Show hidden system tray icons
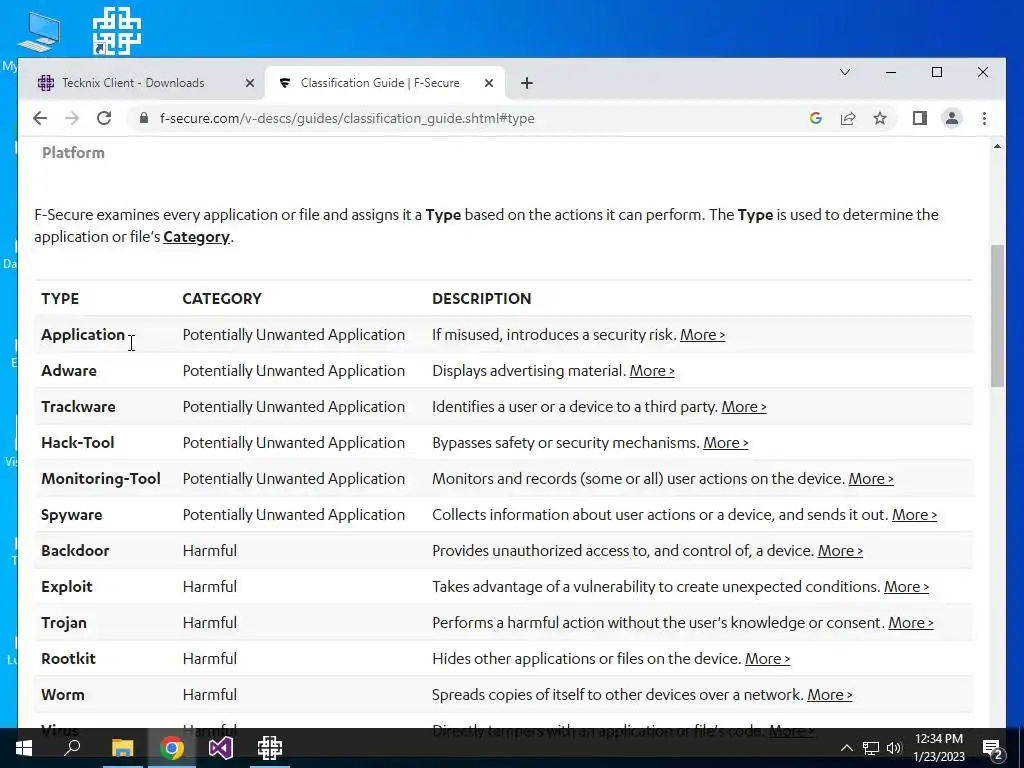Viewport: 1024px width, 768px height. 846,748
